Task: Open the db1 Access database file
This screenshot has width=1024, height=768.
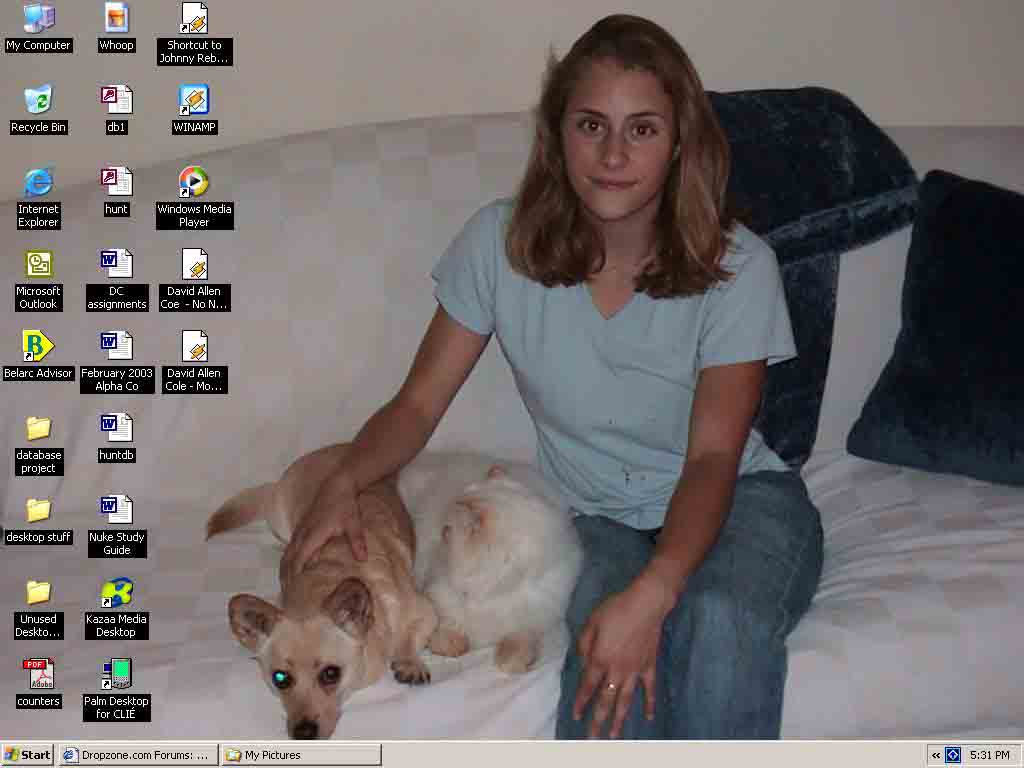Action: pos(116,101)
